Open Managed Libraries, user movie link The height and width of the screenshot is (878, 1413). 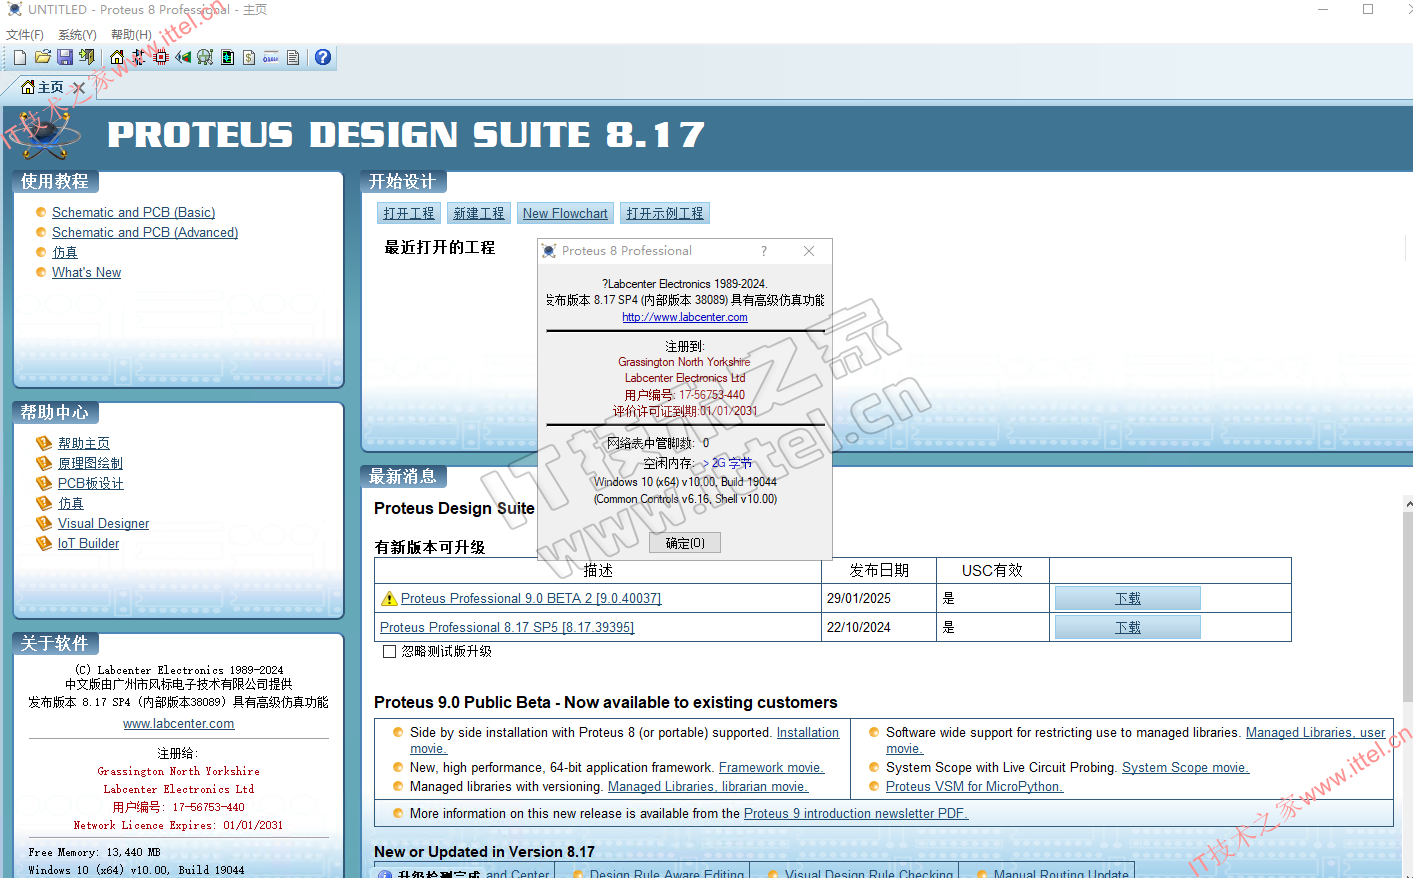(1315, 733)
